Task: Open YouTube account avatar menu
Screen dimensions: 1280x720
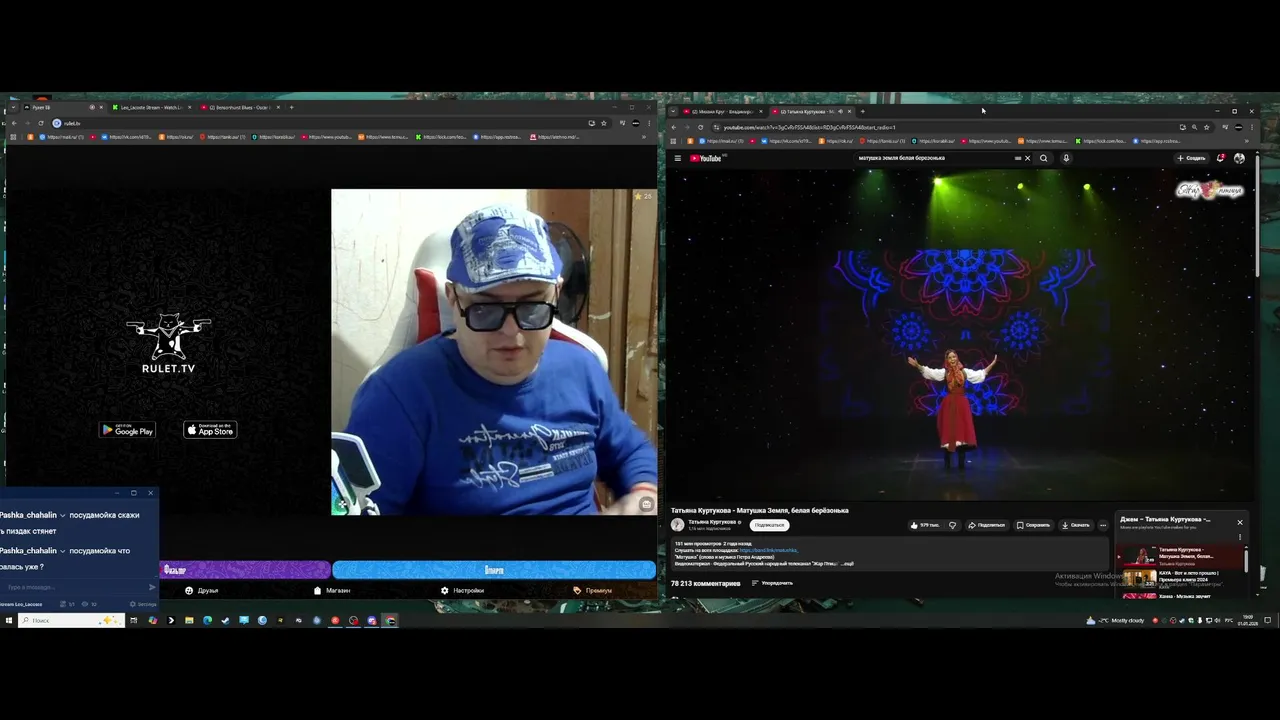Action: (x=1239, y=158)
